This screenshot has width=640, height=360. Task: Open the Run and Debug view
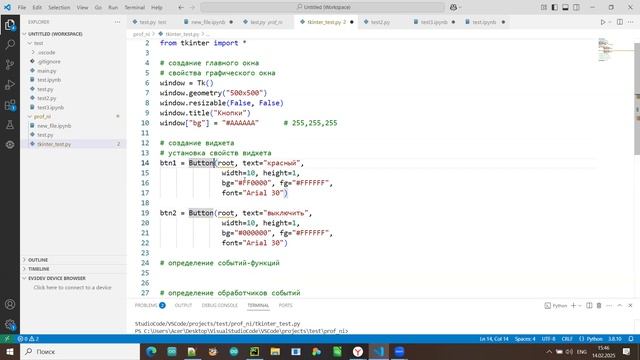pos(10,84)
